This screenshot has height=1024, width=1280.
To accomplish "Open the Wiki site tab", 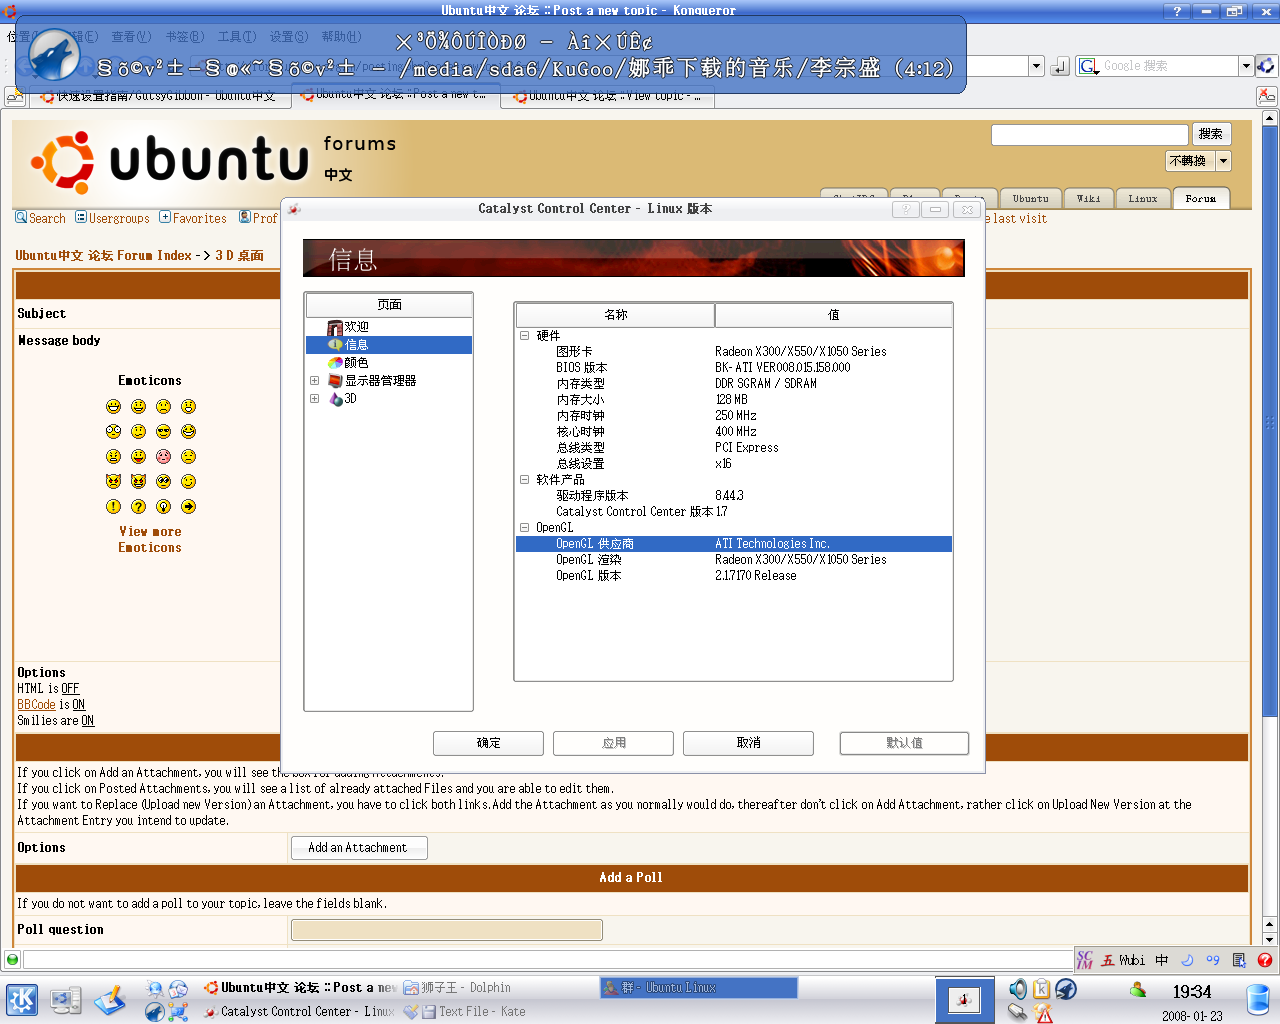I will tap(1088, 199).
